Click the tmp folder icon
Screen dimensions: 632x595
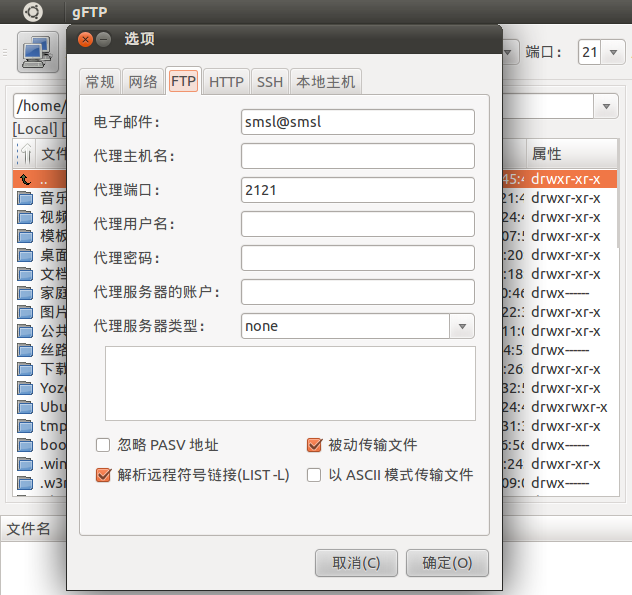tap(25, 426)
